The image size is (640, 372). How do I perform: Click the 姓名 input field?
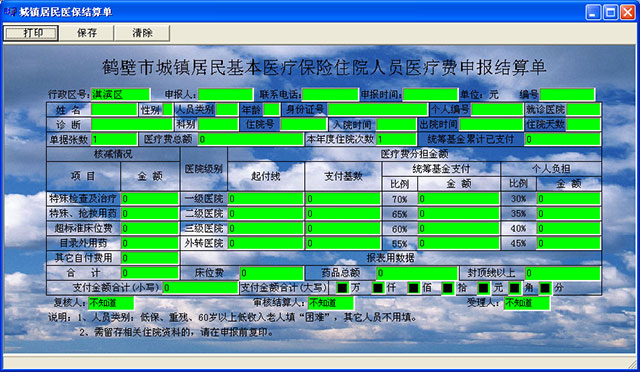coord(114,109)
